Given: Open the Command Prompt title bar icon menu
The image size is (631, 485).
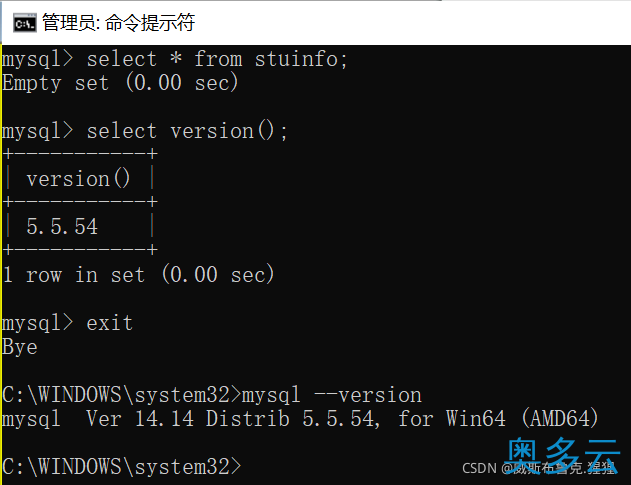Looking at the screenshot, I should [x=25, y=23].
